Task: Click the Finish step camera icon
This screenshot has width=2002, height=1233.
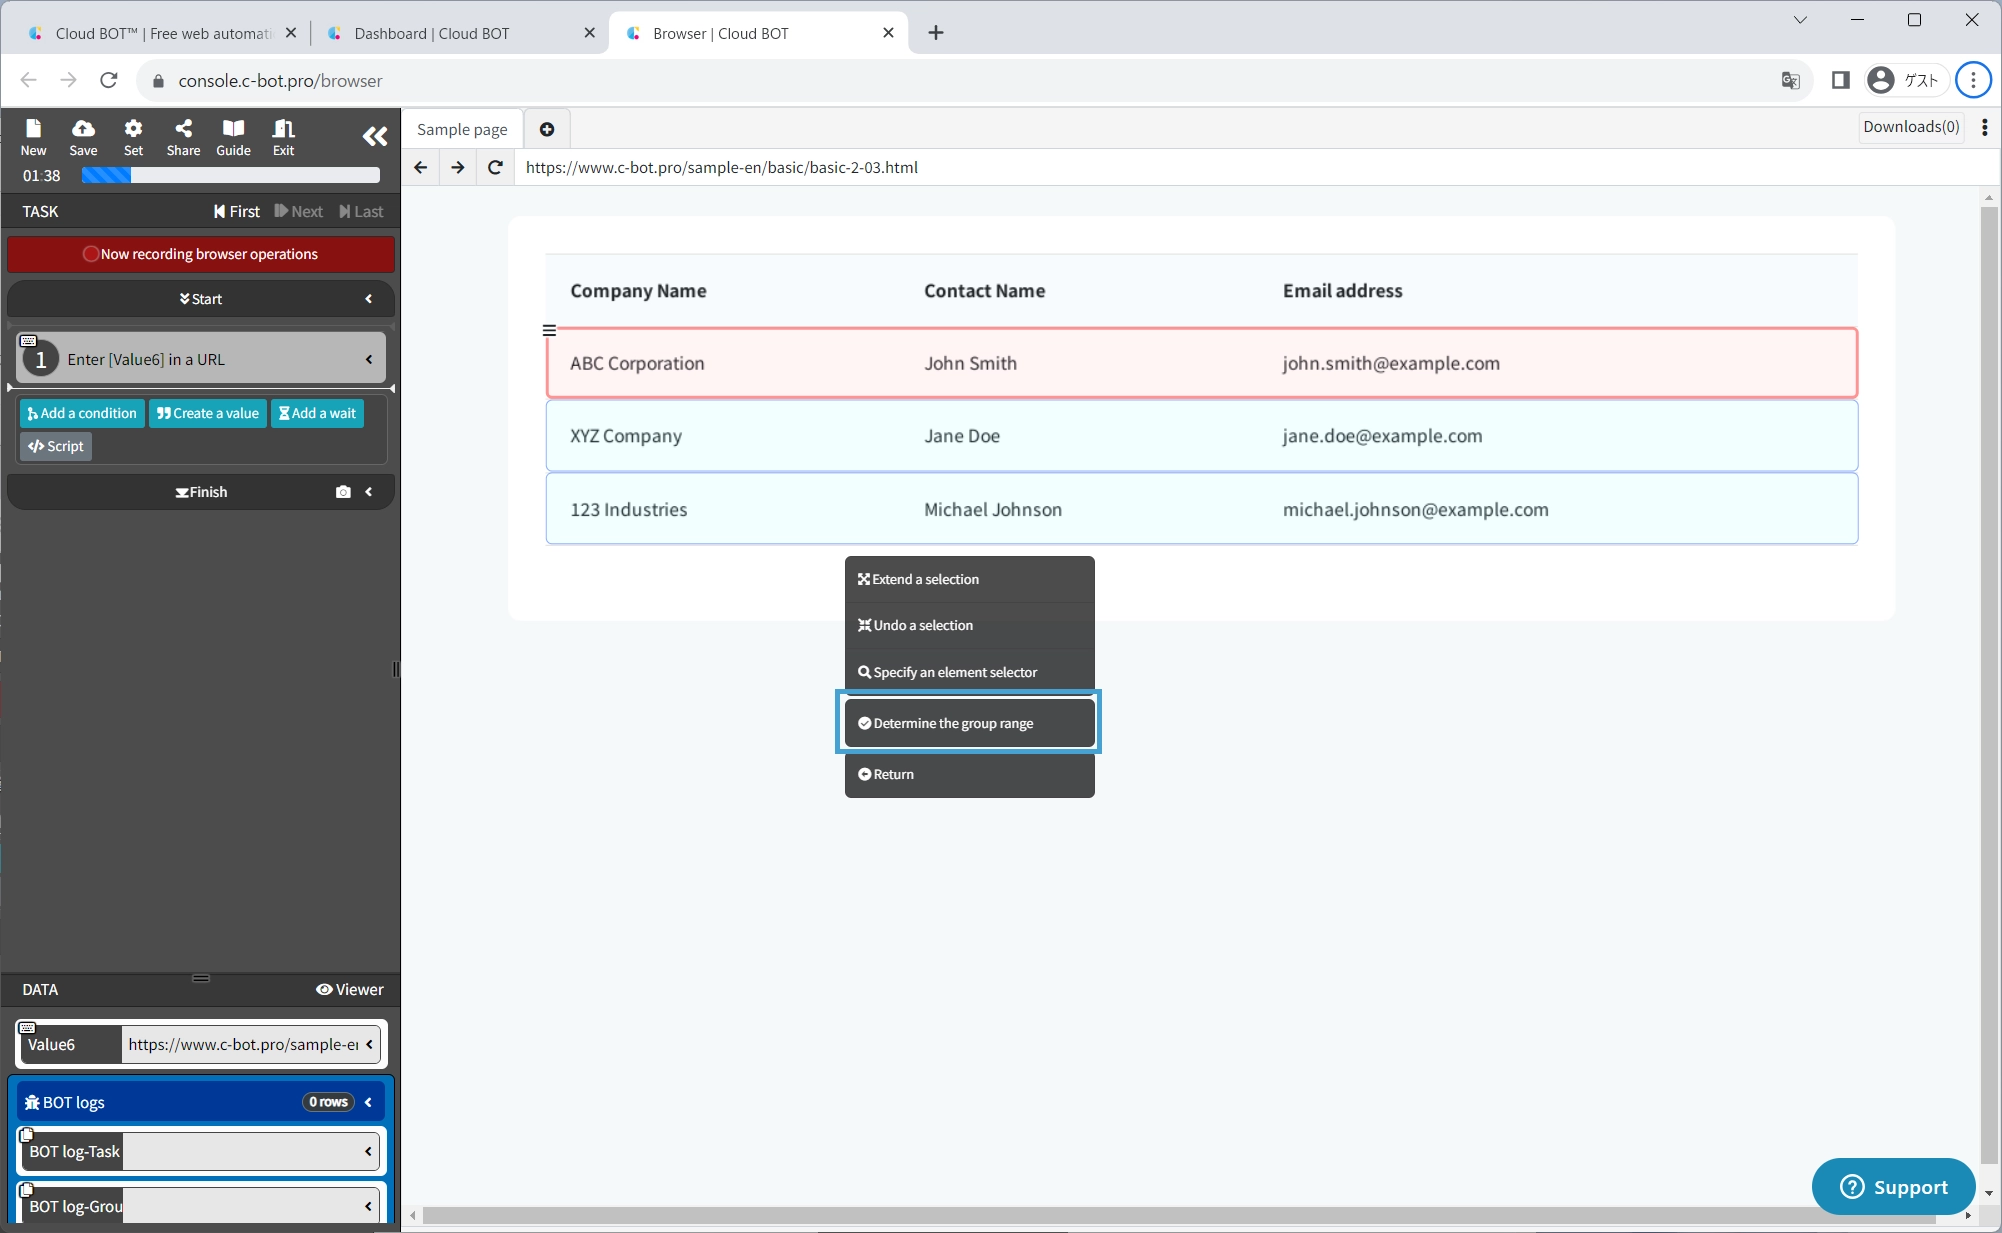Action: click(x=343, y=492)
